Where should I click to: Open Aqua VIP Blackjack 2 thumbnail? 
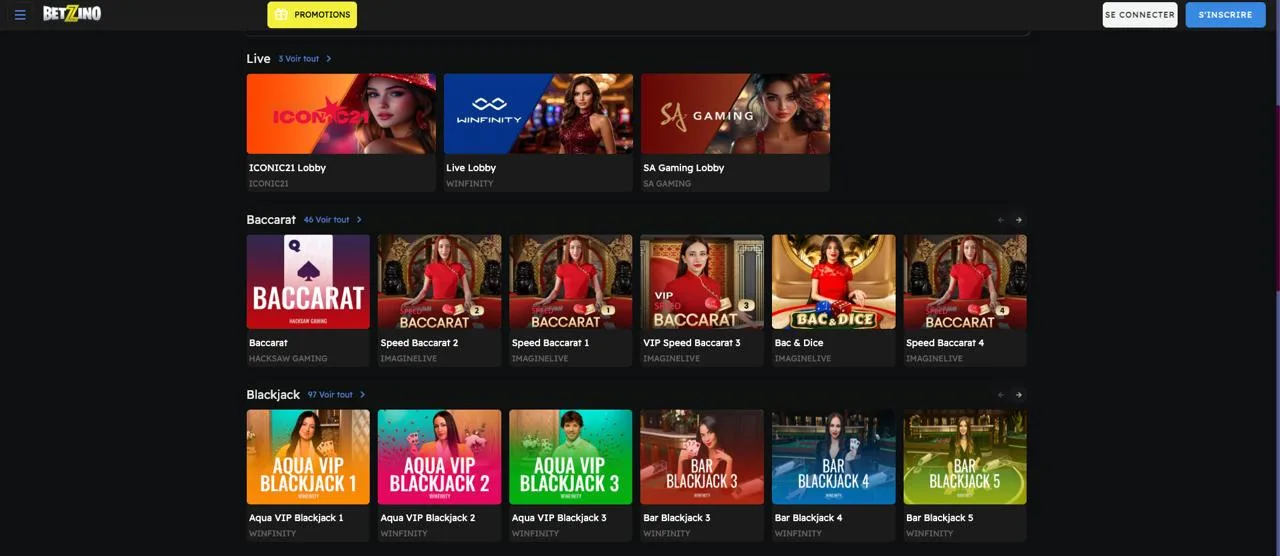point(439,457)
